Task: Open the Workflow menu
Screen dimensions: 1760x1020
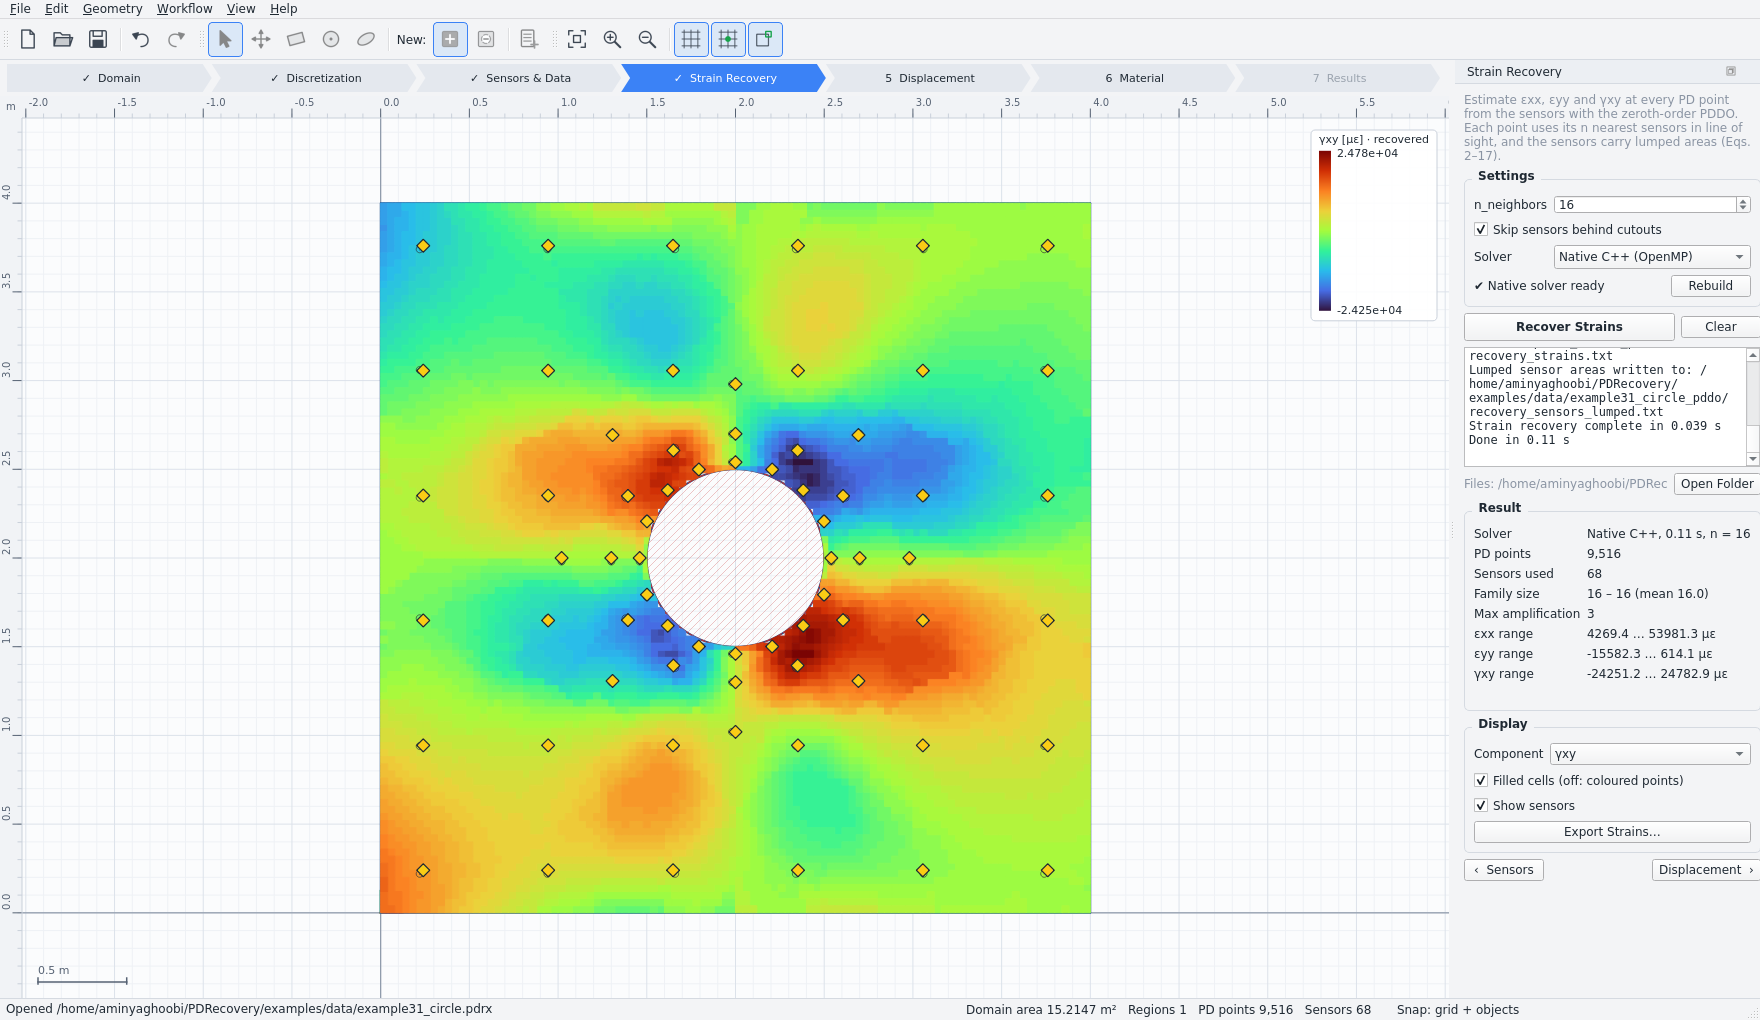Action: click(184, 9)
